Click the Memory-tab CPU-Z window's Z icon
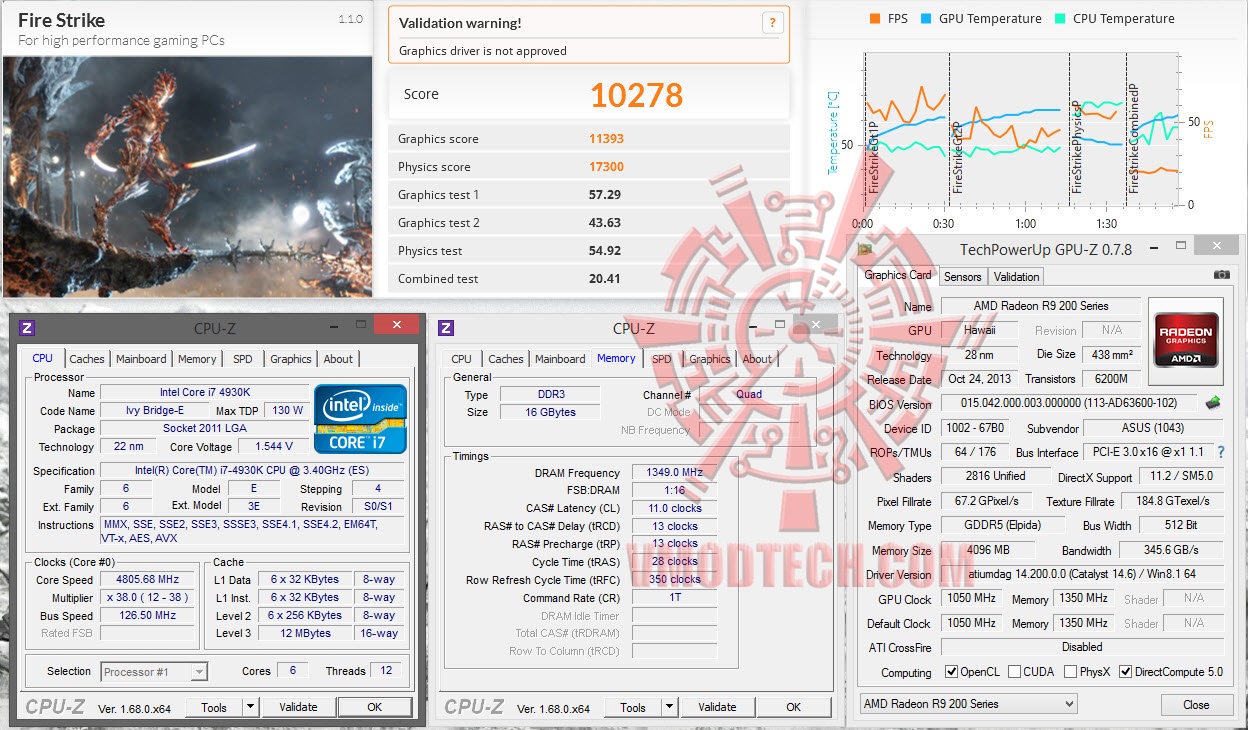 446,328
